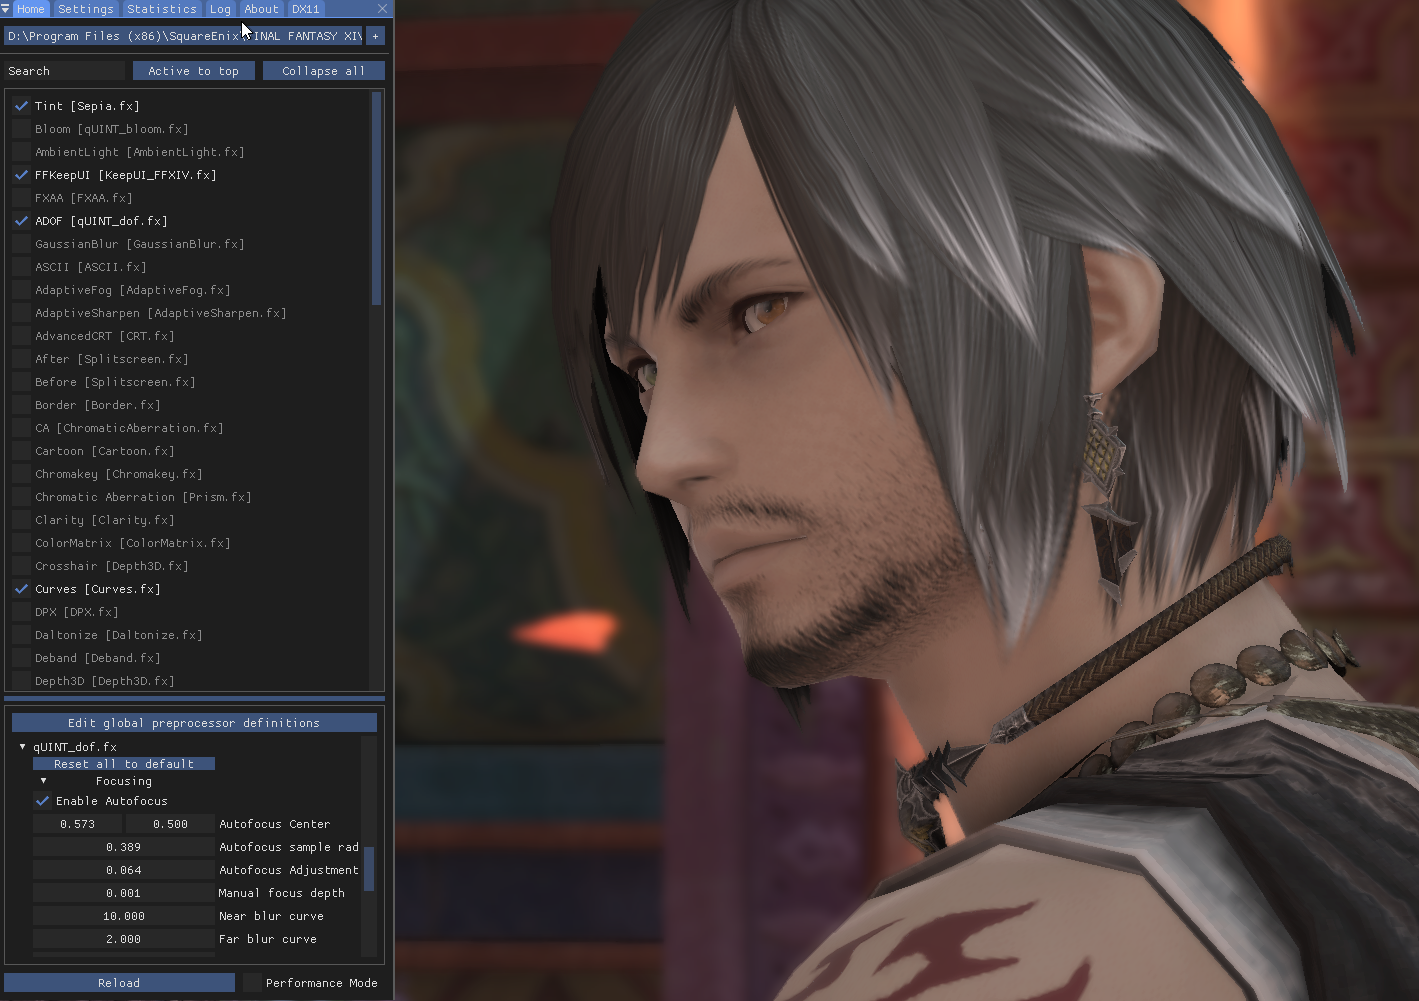The image size is (1419, 1001).
Task: Click the Autofocus Center 0.500 value
Action: pos(170,824)
